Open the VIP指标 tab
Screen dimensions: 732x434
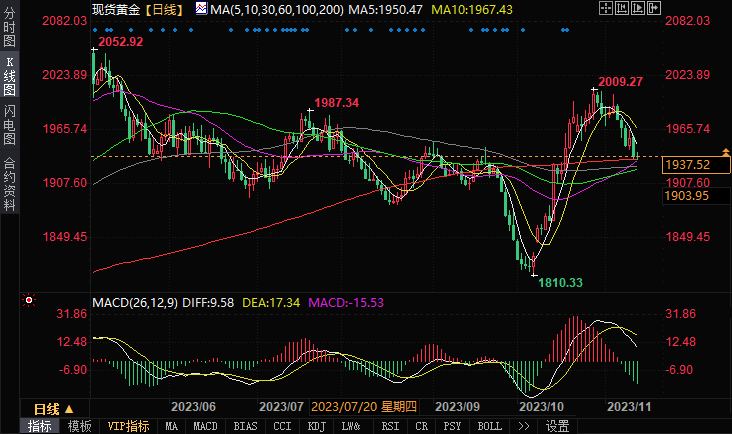point(128,426)
